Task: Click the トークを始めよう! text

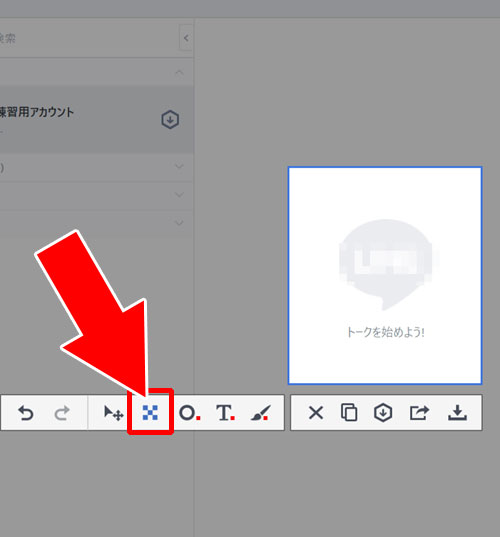Action: (x=385, y=332)
